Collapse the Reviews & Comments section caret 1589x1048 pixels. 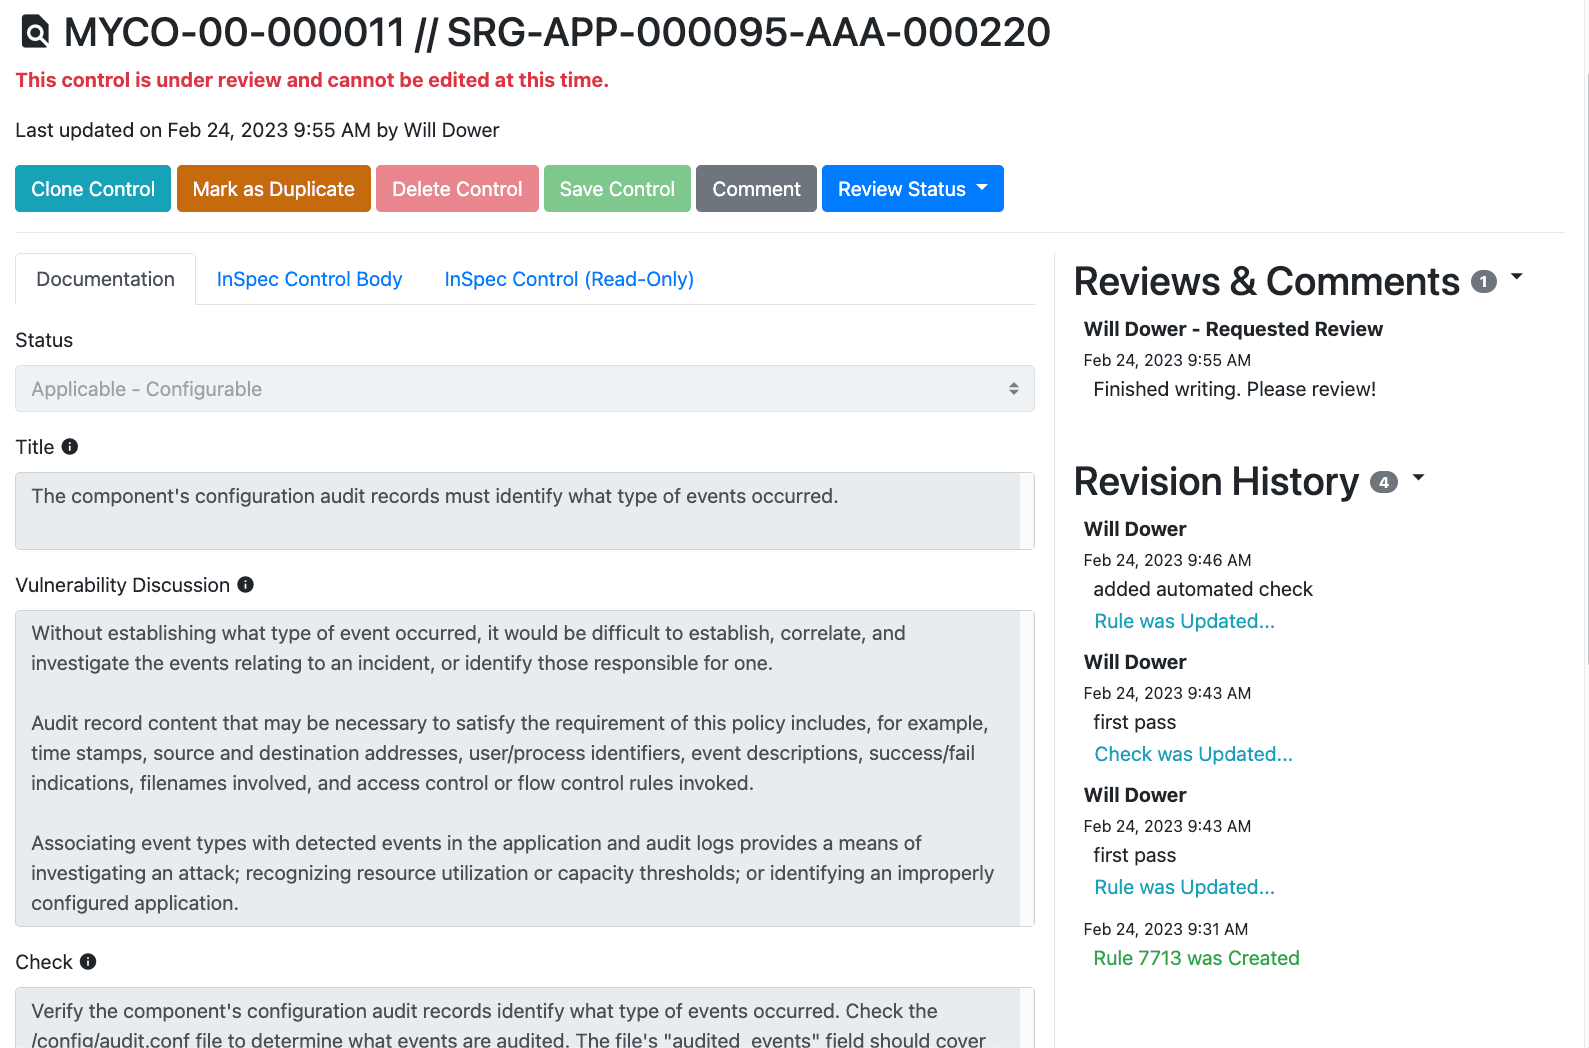click(1516, 277)
